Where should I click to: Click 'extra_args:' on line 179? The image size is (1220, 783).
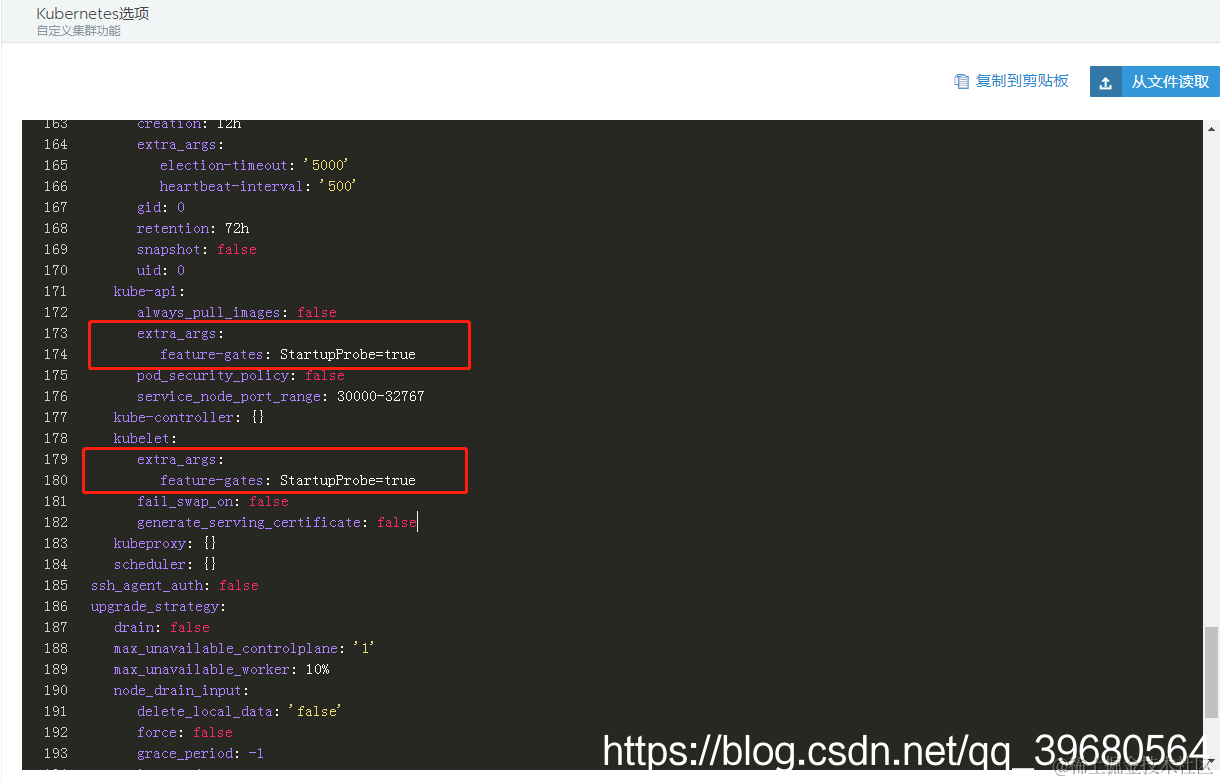(x=181, y=459)
